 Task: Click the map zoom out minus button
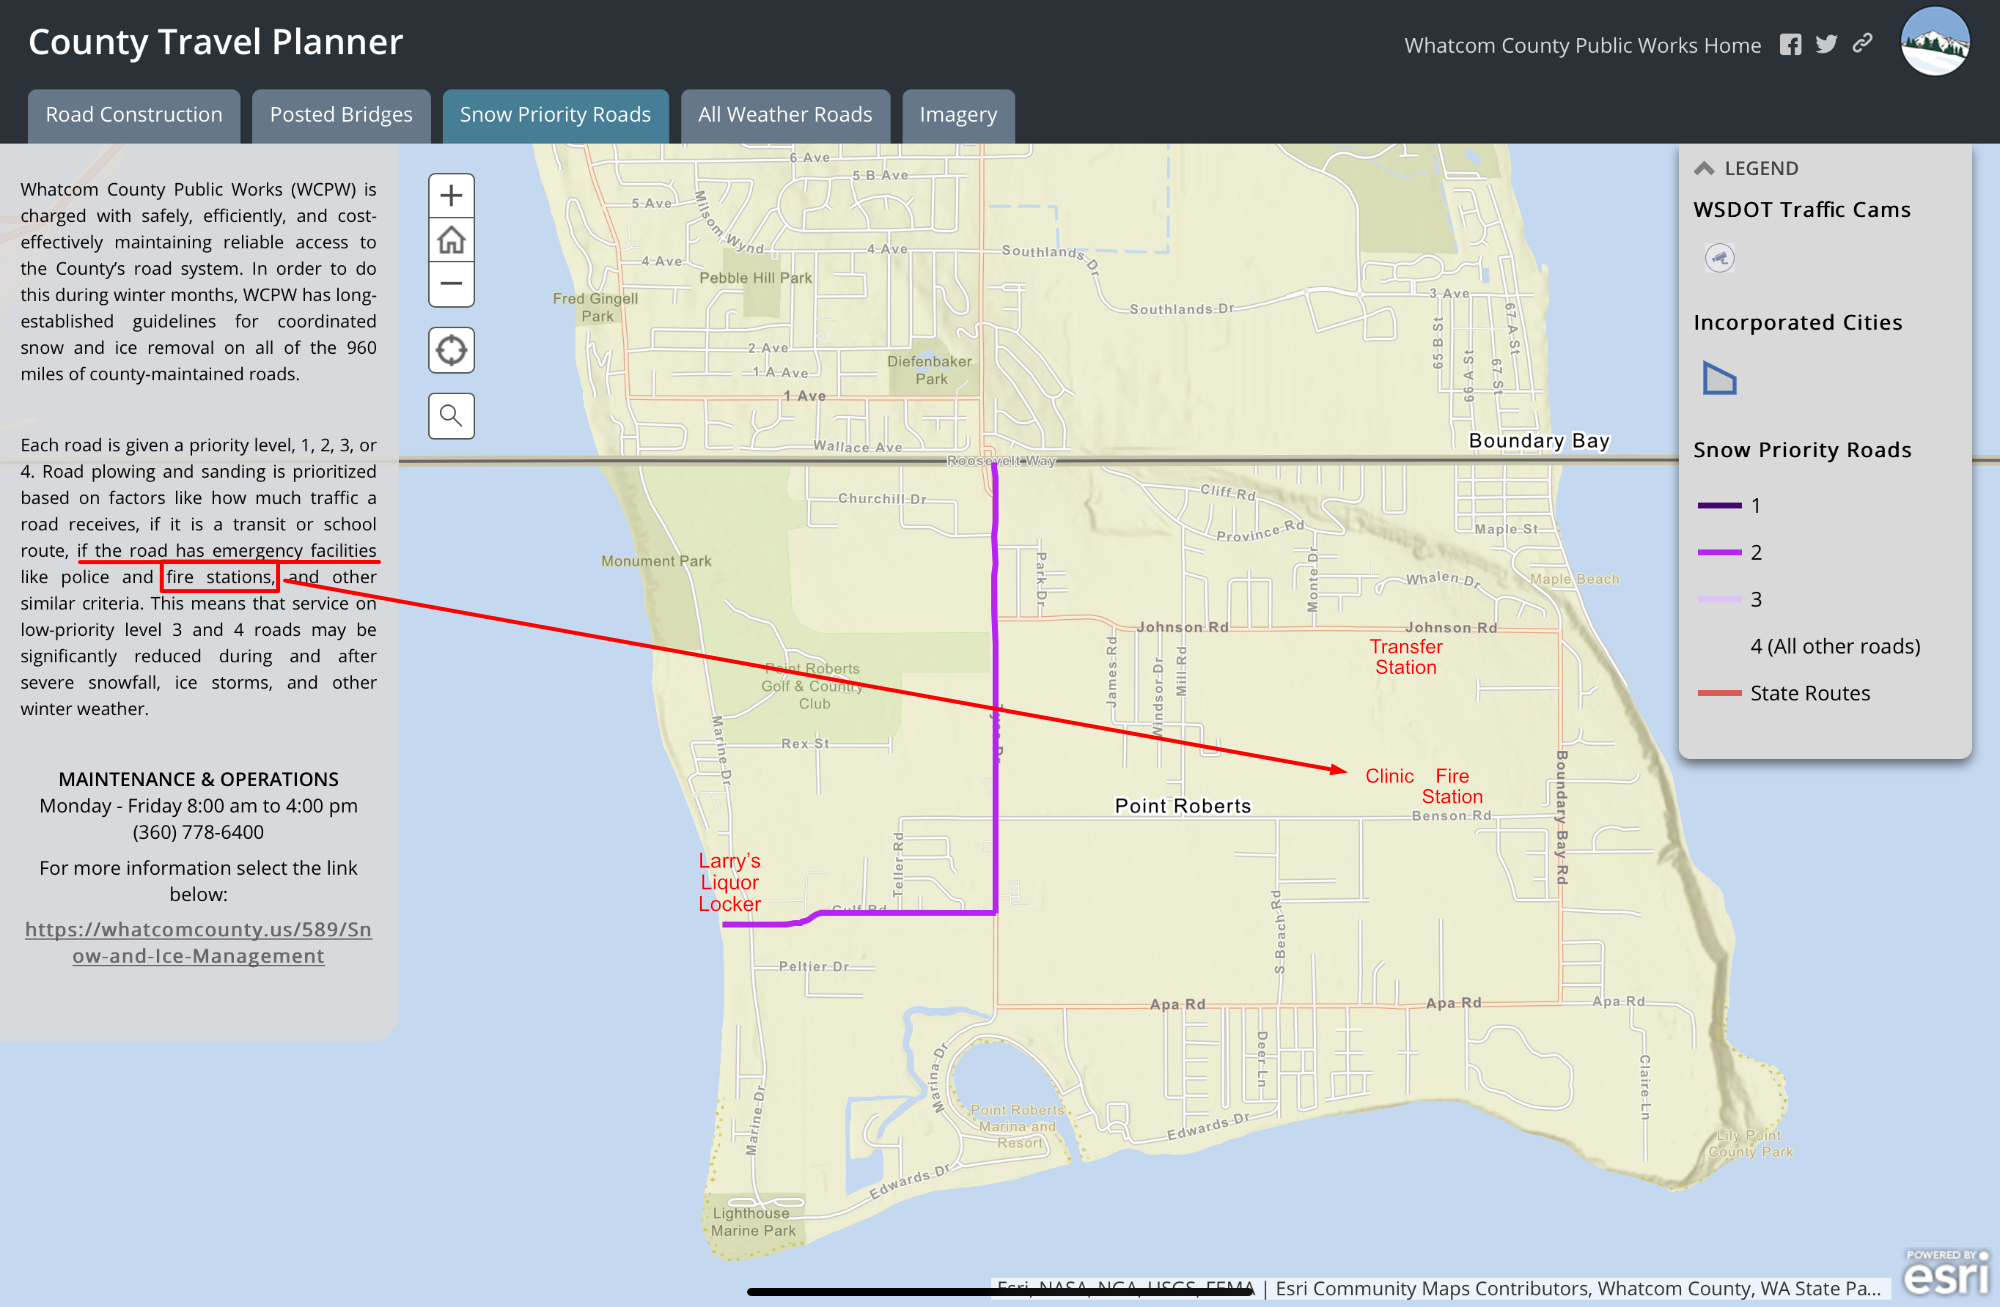[451, 284]
